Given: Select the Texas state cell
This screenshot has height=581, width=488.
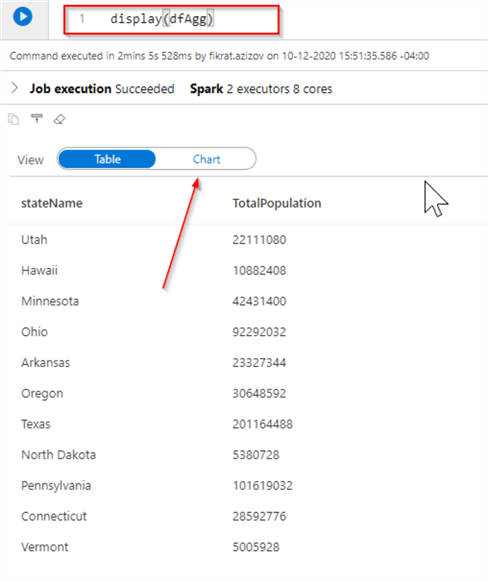Looking at the screenshot, I should click(36, 424).
